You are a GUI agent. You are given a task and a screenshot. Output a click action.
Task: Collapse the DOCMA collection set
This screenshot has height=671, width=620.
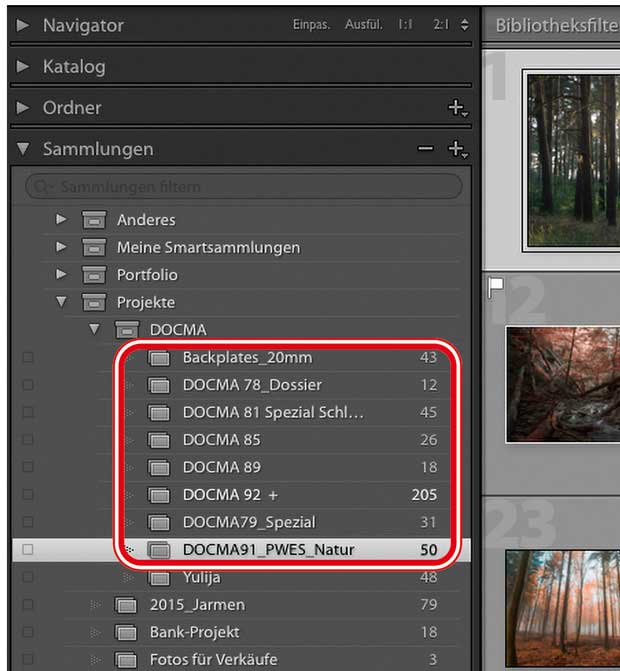[x=94, y=330]
